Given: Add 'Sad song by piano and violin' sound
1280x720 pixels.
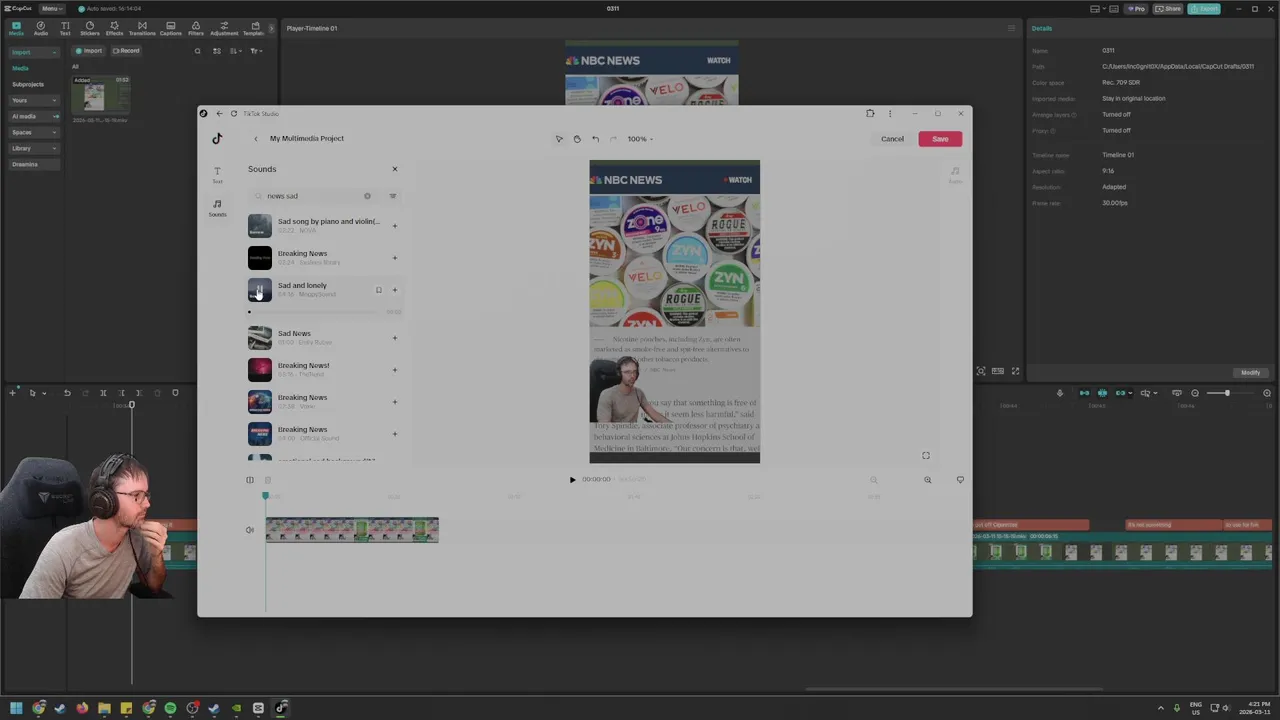Looking at the screenshot, I should click(394, 226).
